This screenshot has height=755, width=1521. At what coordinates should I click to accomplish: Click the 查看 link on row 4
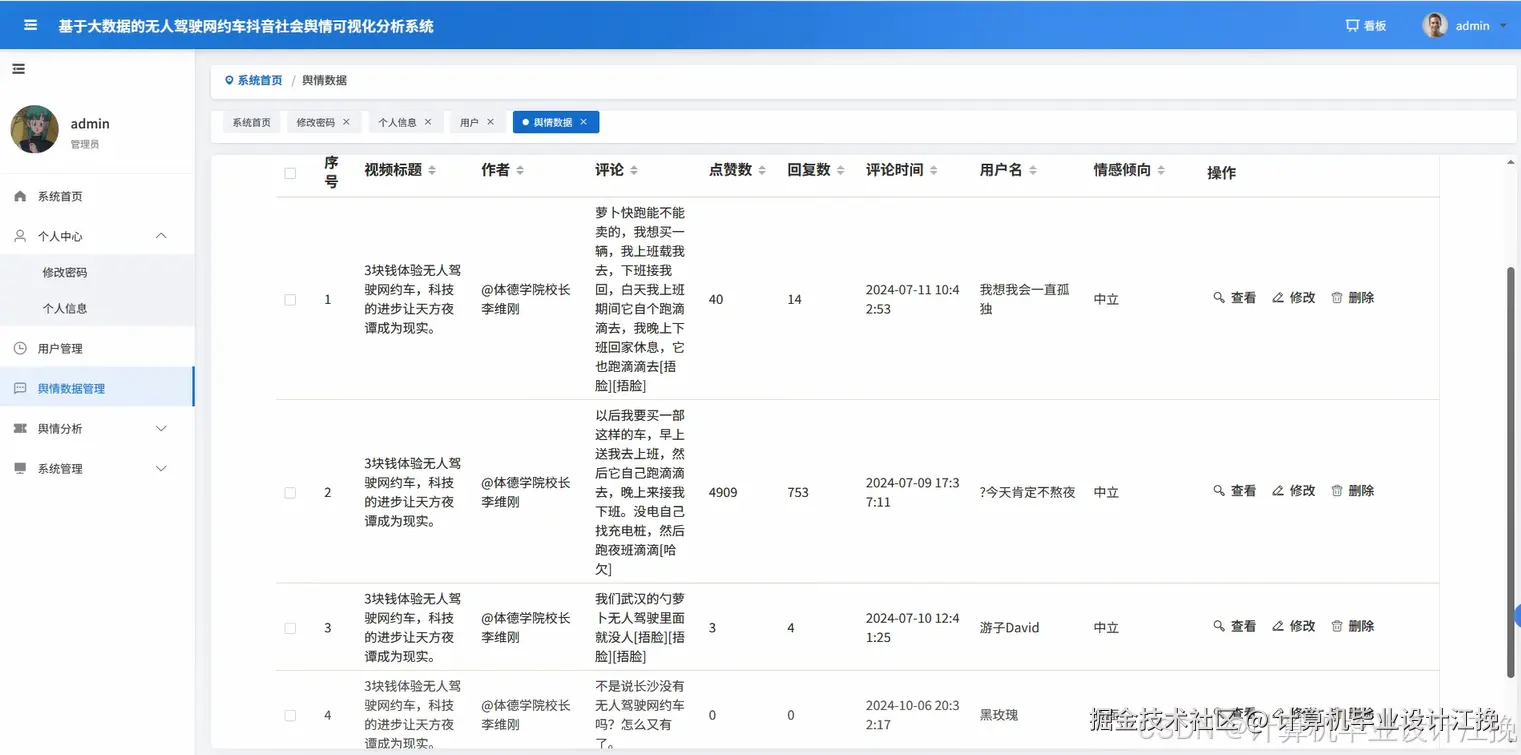1241,713
